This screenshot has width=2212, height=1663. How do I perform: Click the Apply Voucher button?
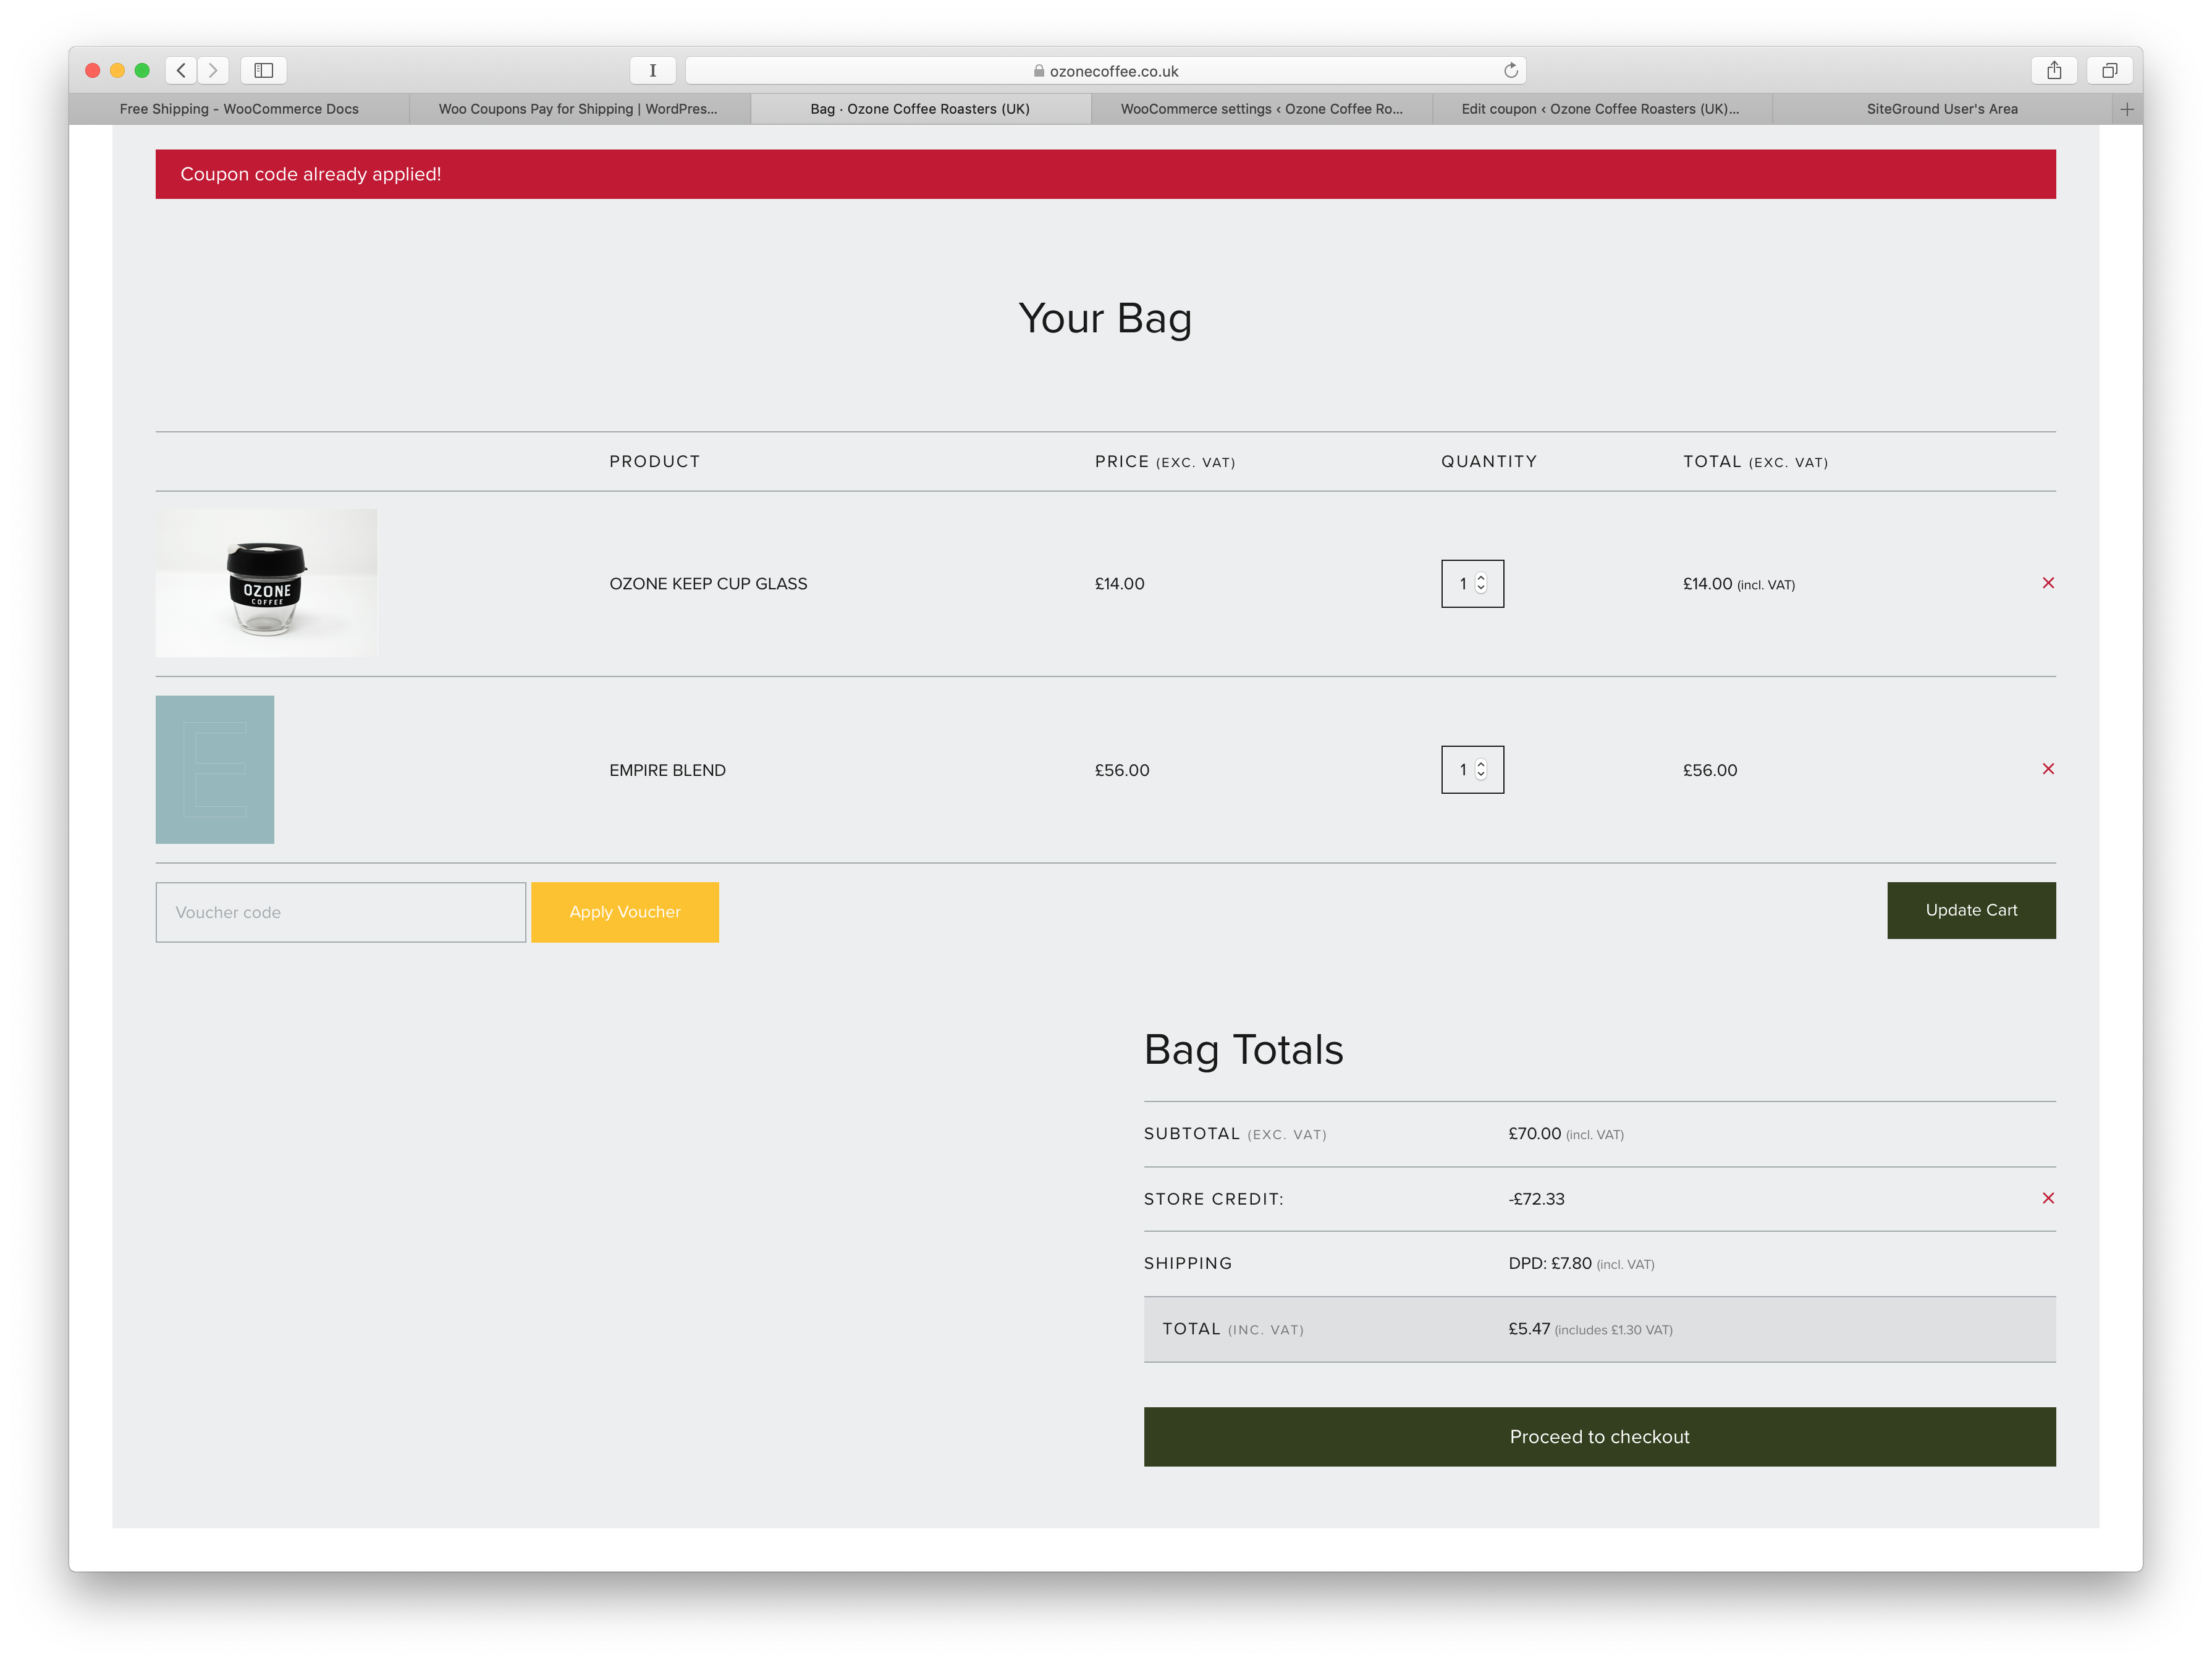(625, 912)
